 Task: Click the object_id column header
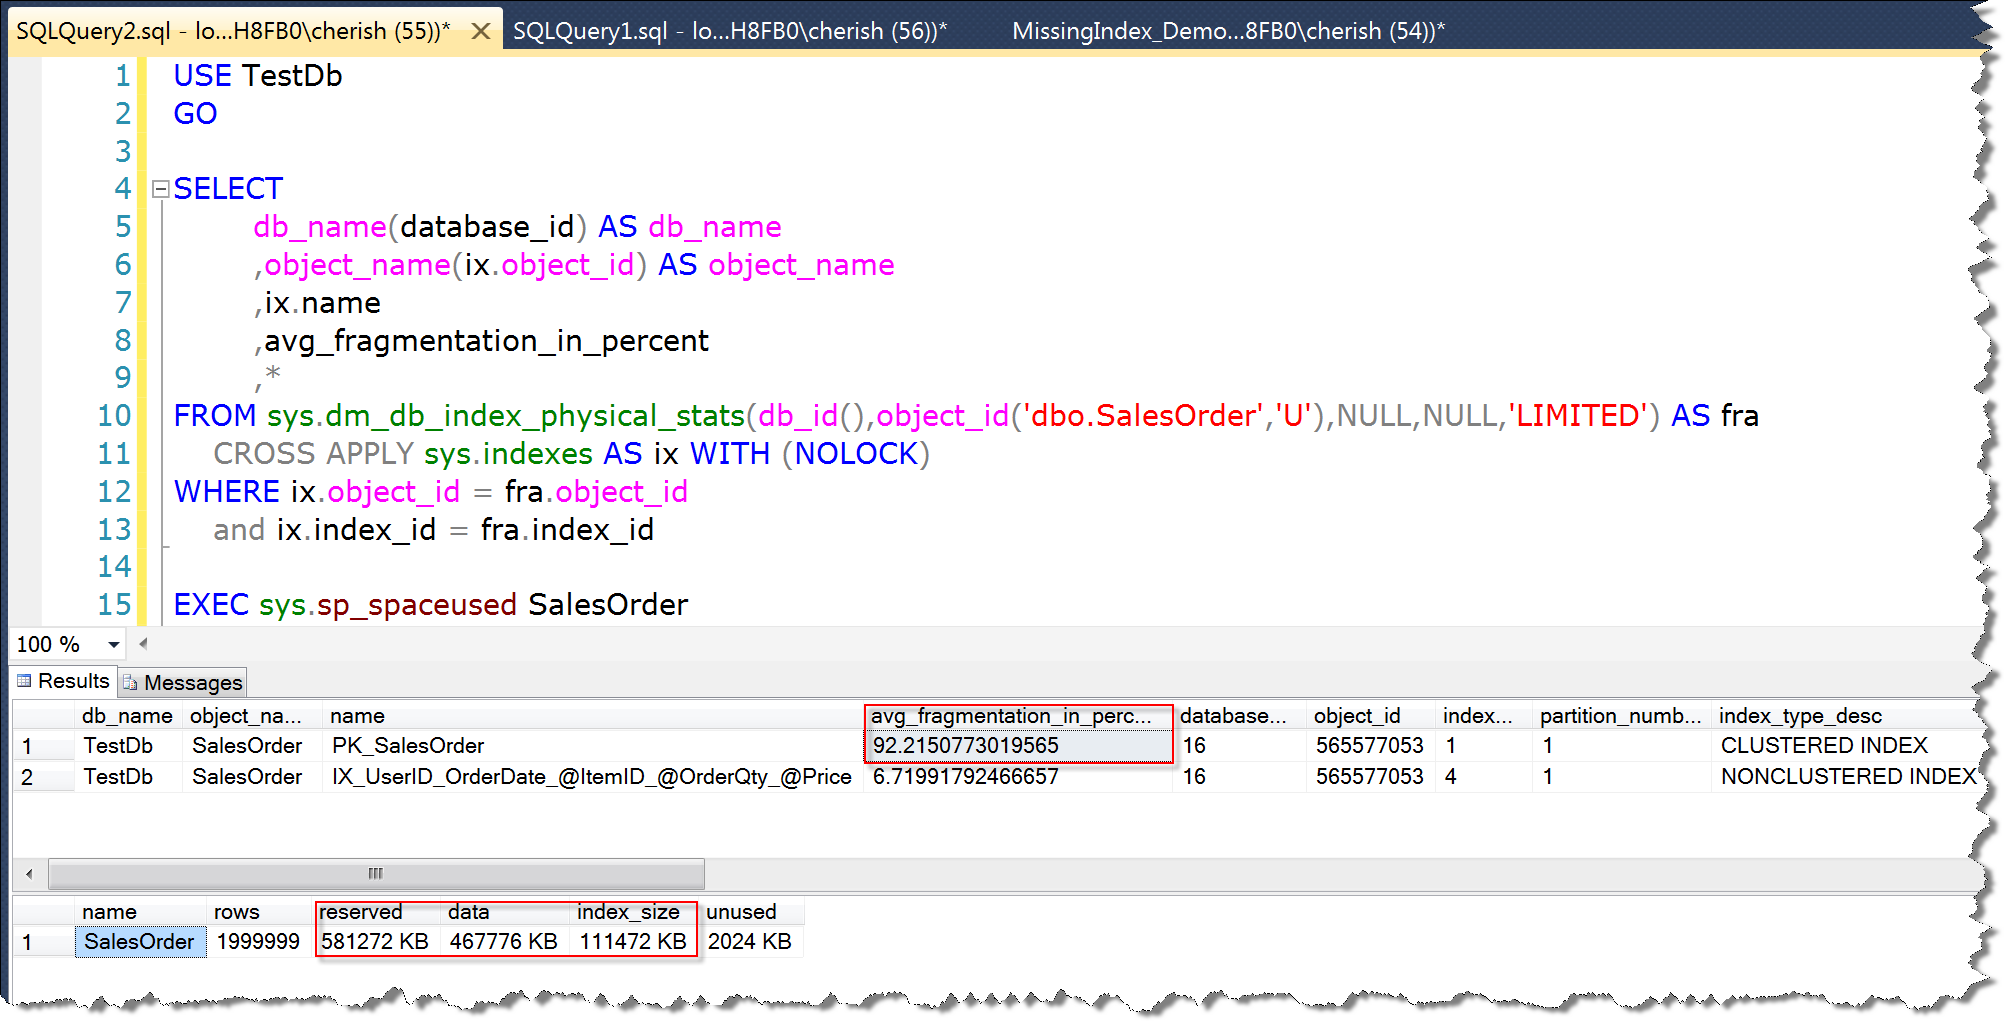click(x=1370, y=716)
